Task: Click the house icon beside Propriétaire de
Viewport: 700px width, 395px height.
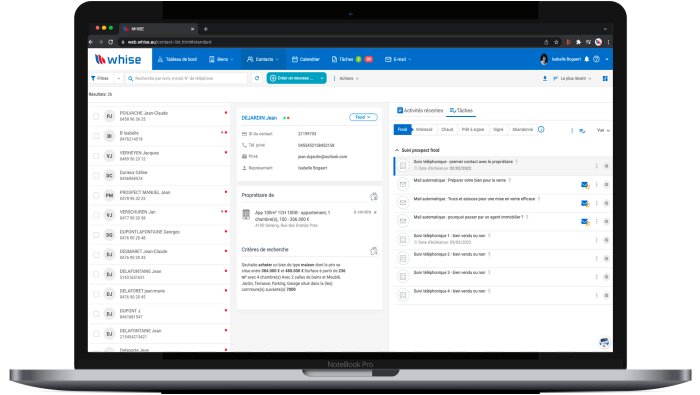Action: pos(374,196)
